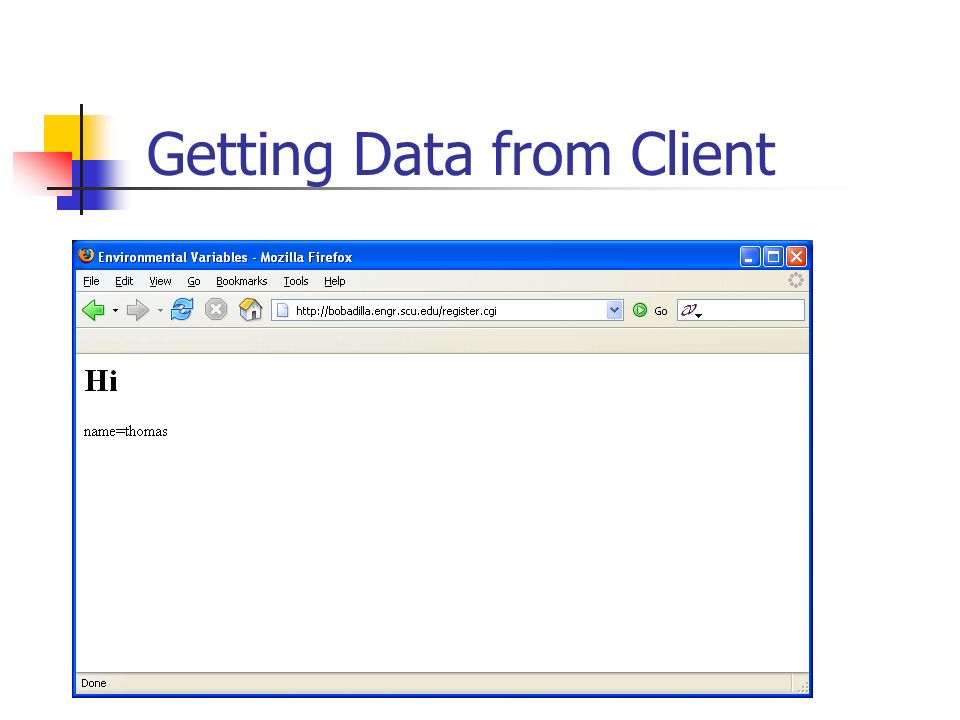The height and width of the screenshot is (720, 960).
Task: Open the Forward history dropdown arrow
Action: [160, 310]
